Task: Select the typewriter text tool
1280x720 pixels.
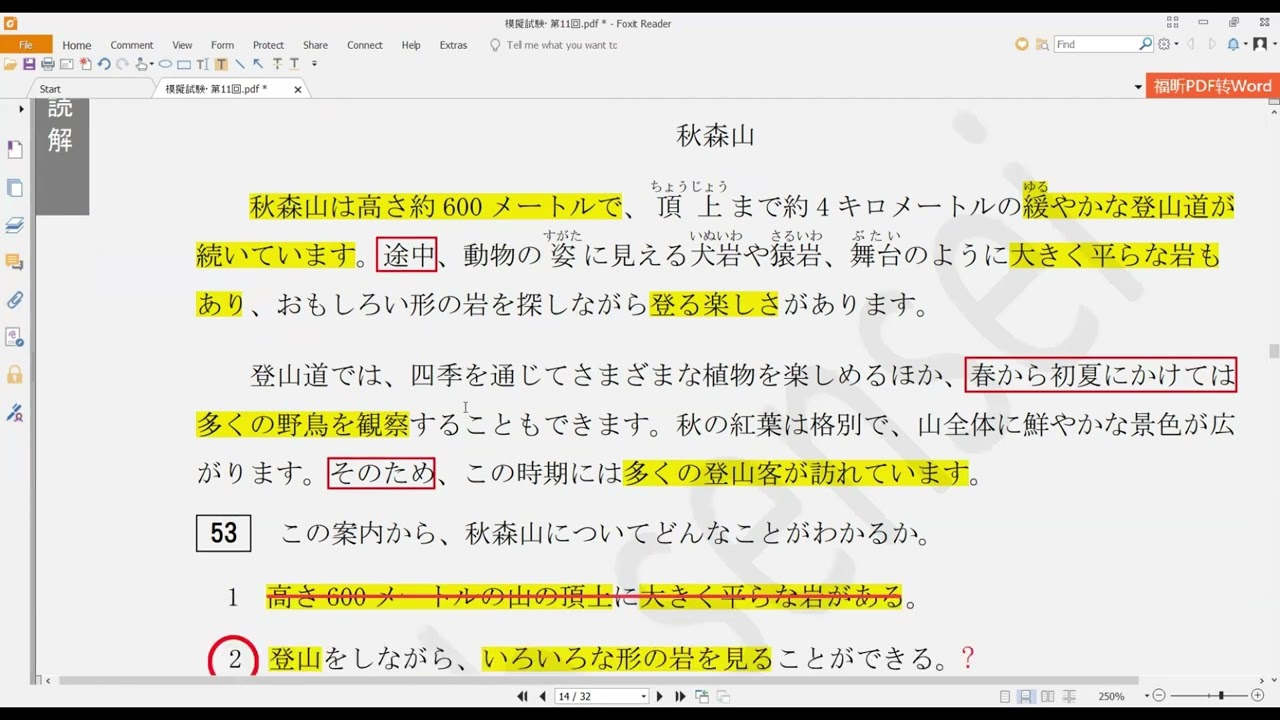Action: (x=202, y=64)
